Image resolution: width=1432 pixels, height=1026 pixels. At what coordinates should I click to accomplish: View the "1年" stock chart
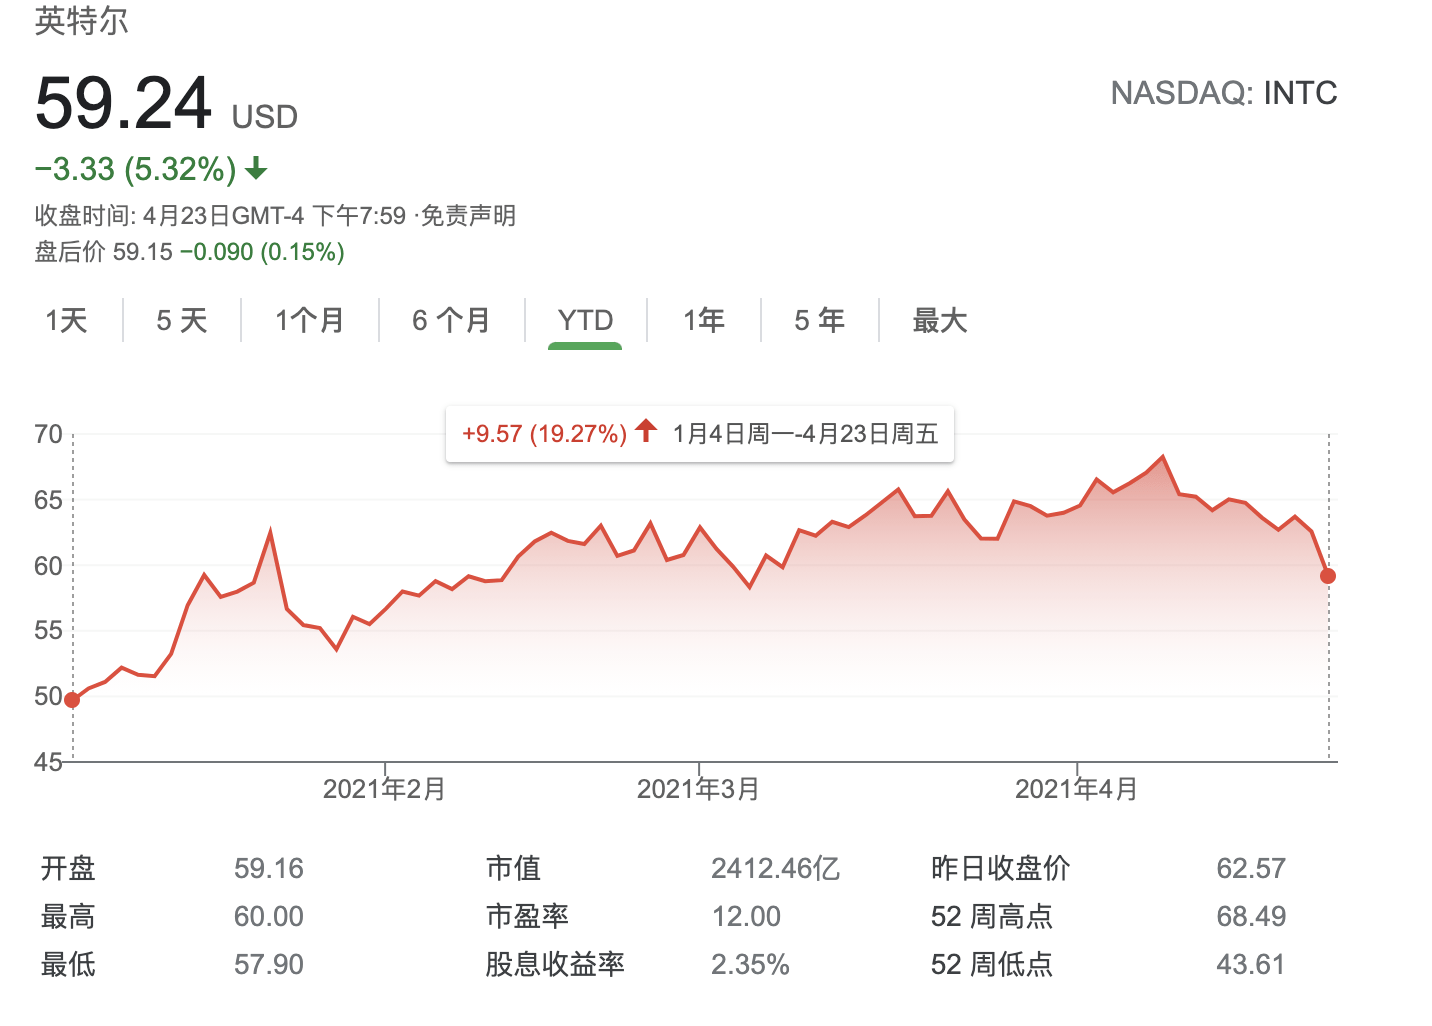703,320
